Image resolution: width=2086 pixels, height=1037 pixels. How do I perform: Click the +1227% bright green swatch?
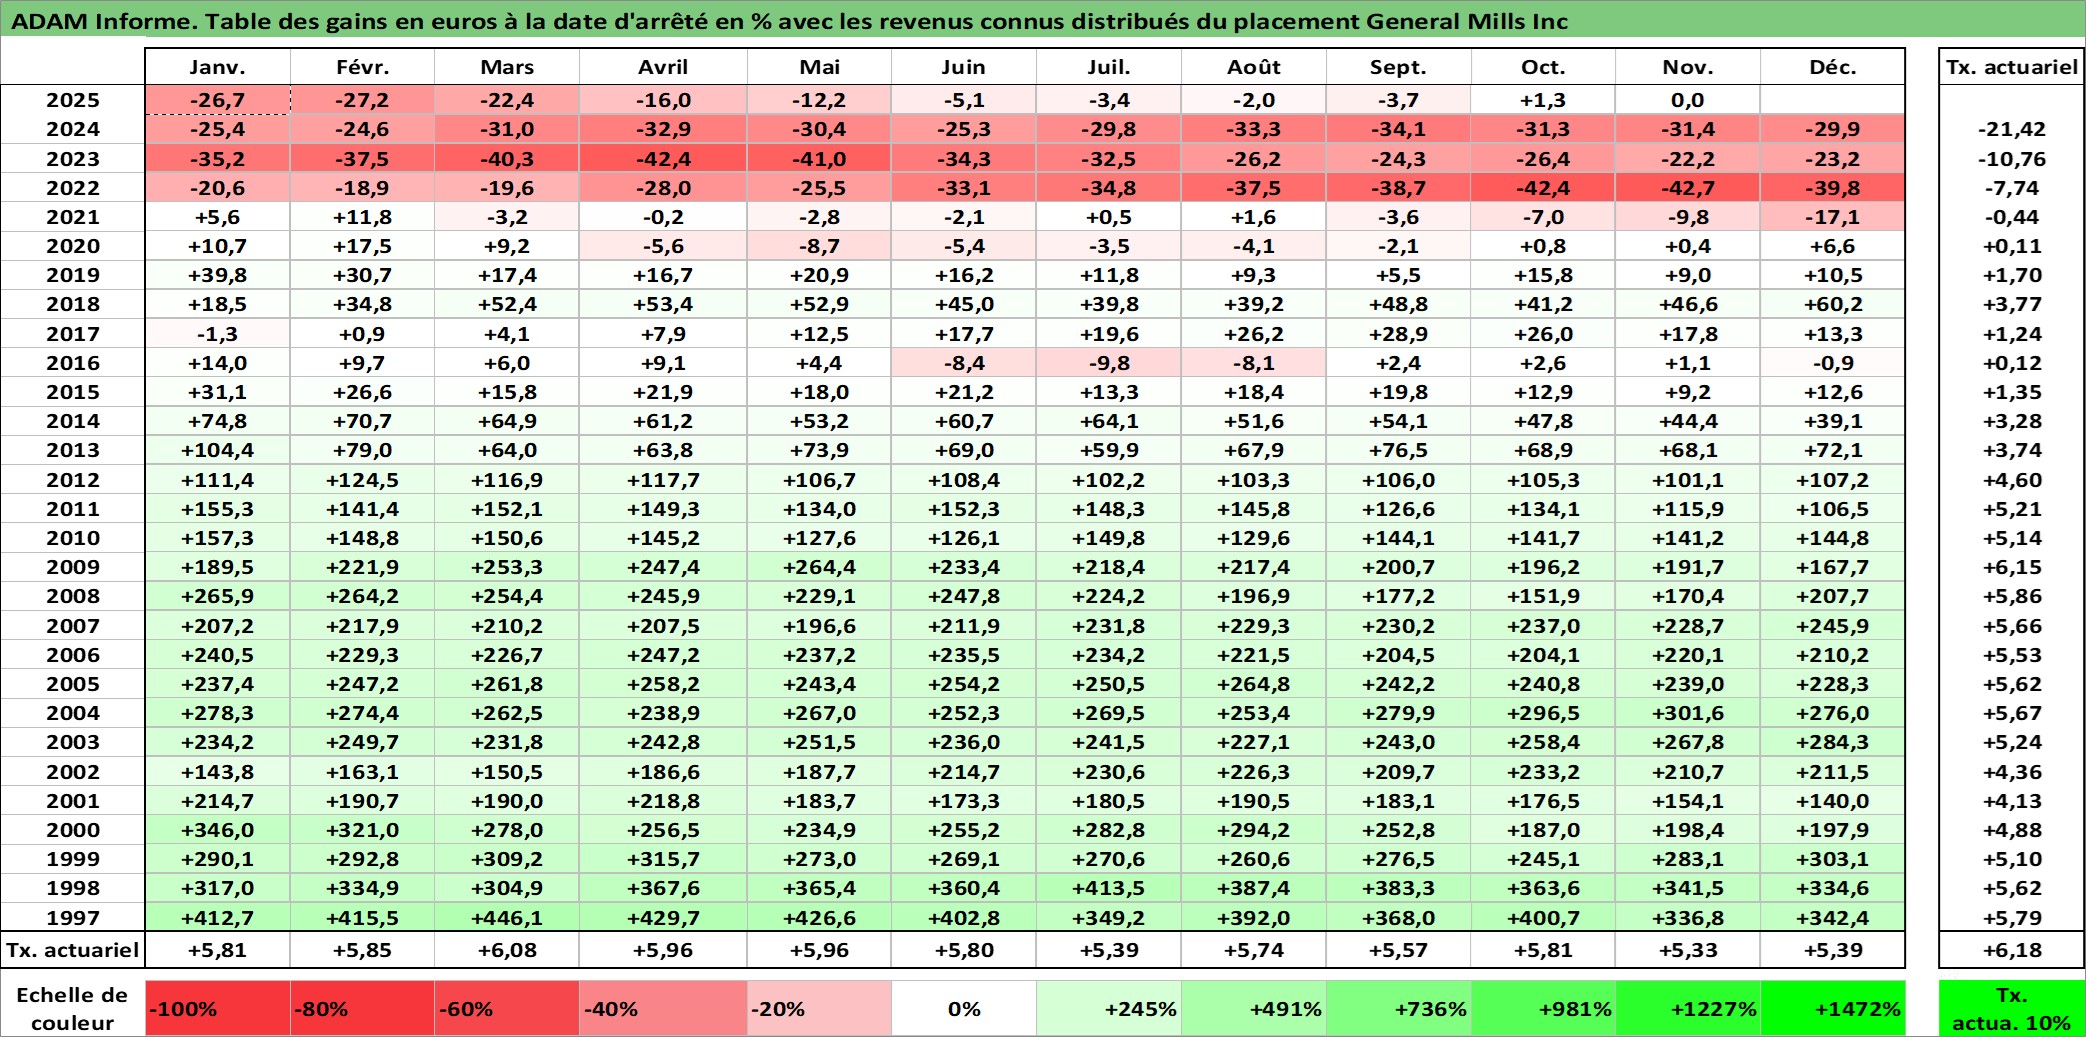point(1688,1008)
